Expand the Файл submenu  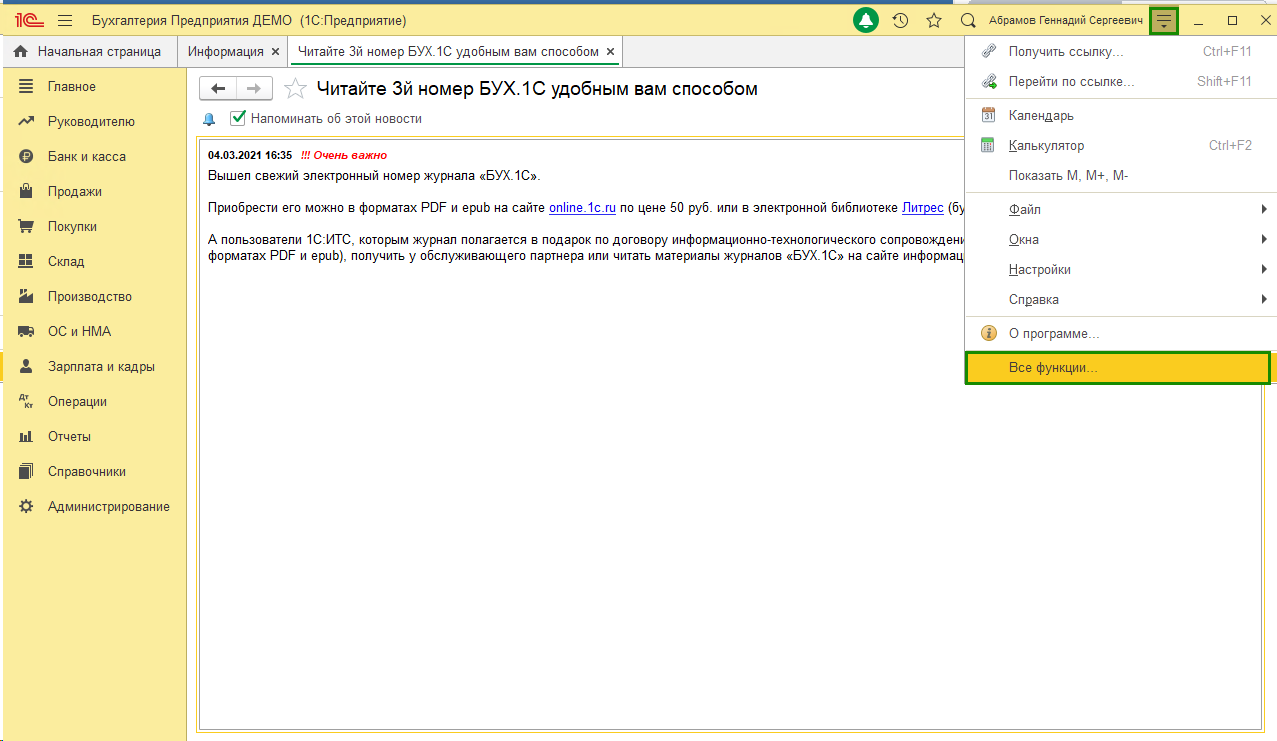coord(1121,210)
